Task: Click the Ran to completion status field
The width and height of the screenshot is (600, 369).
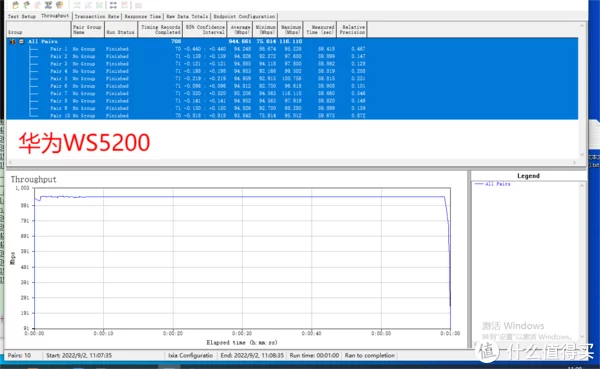Action: pyautogui.click(x=370, y=356)
